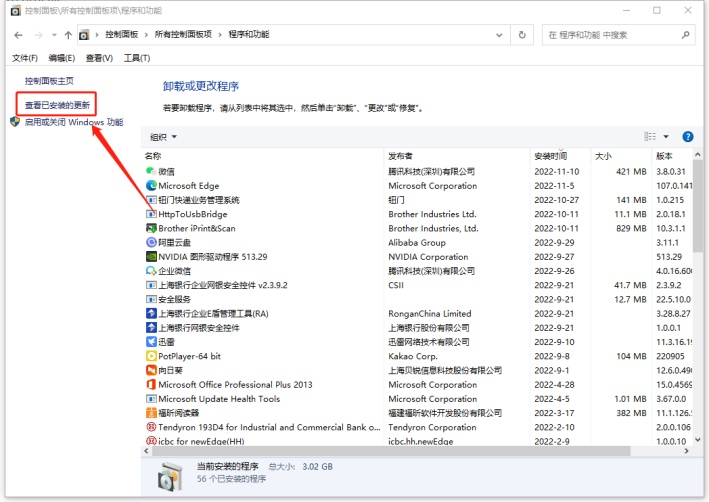Click the Forward navigation arrow
The height and width of the screenshot is (502, 709).
38,35
